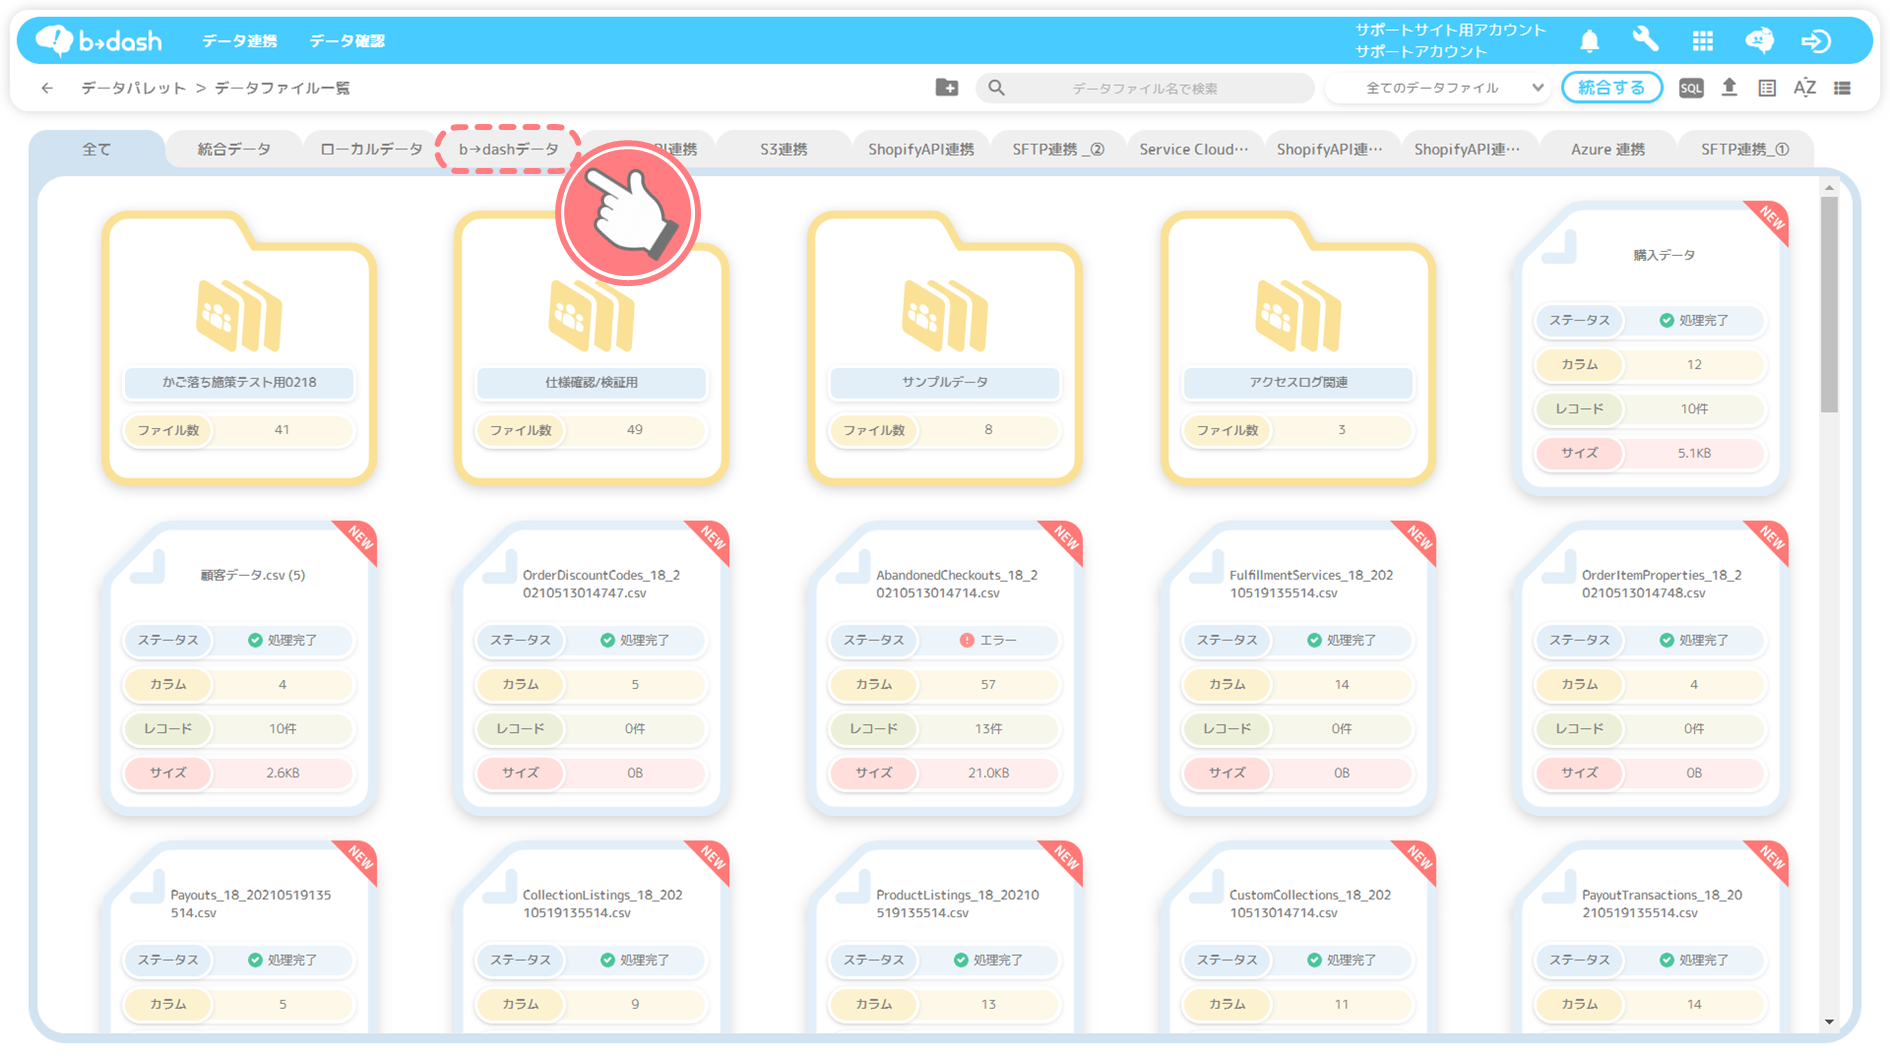Click the back arrow in breadcrumb
The height and width of the screenshot is (1063, 1890).
[x=47, y=88]
